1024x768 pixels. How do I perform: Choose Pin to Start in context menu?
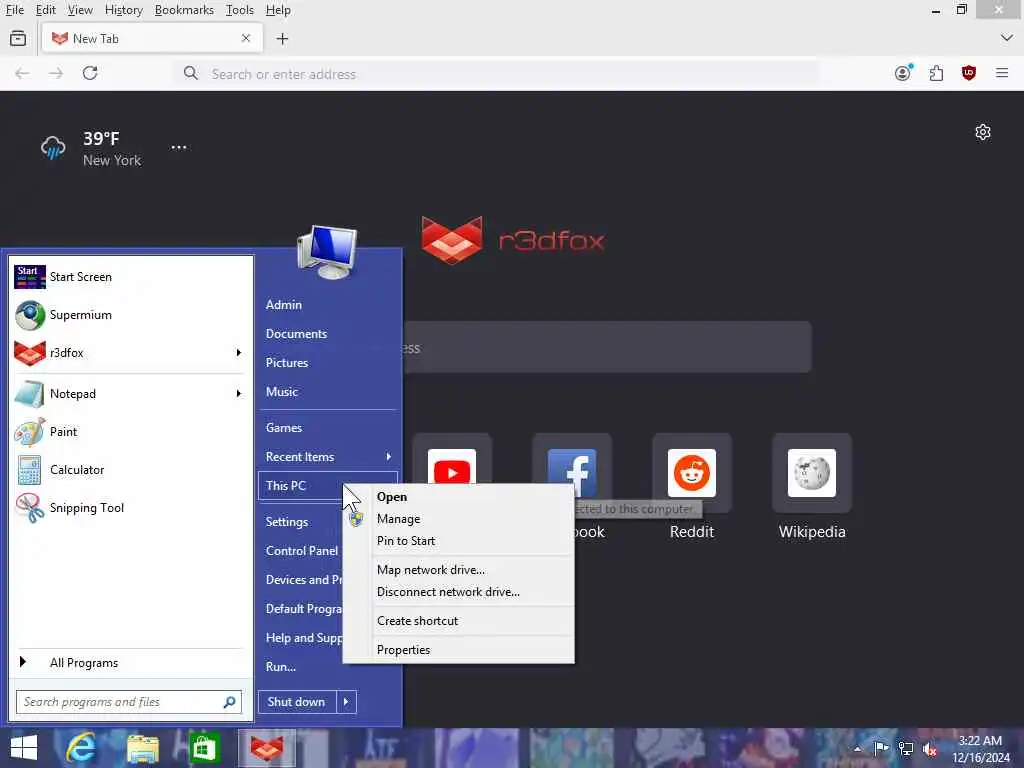(x=458, y=541)
